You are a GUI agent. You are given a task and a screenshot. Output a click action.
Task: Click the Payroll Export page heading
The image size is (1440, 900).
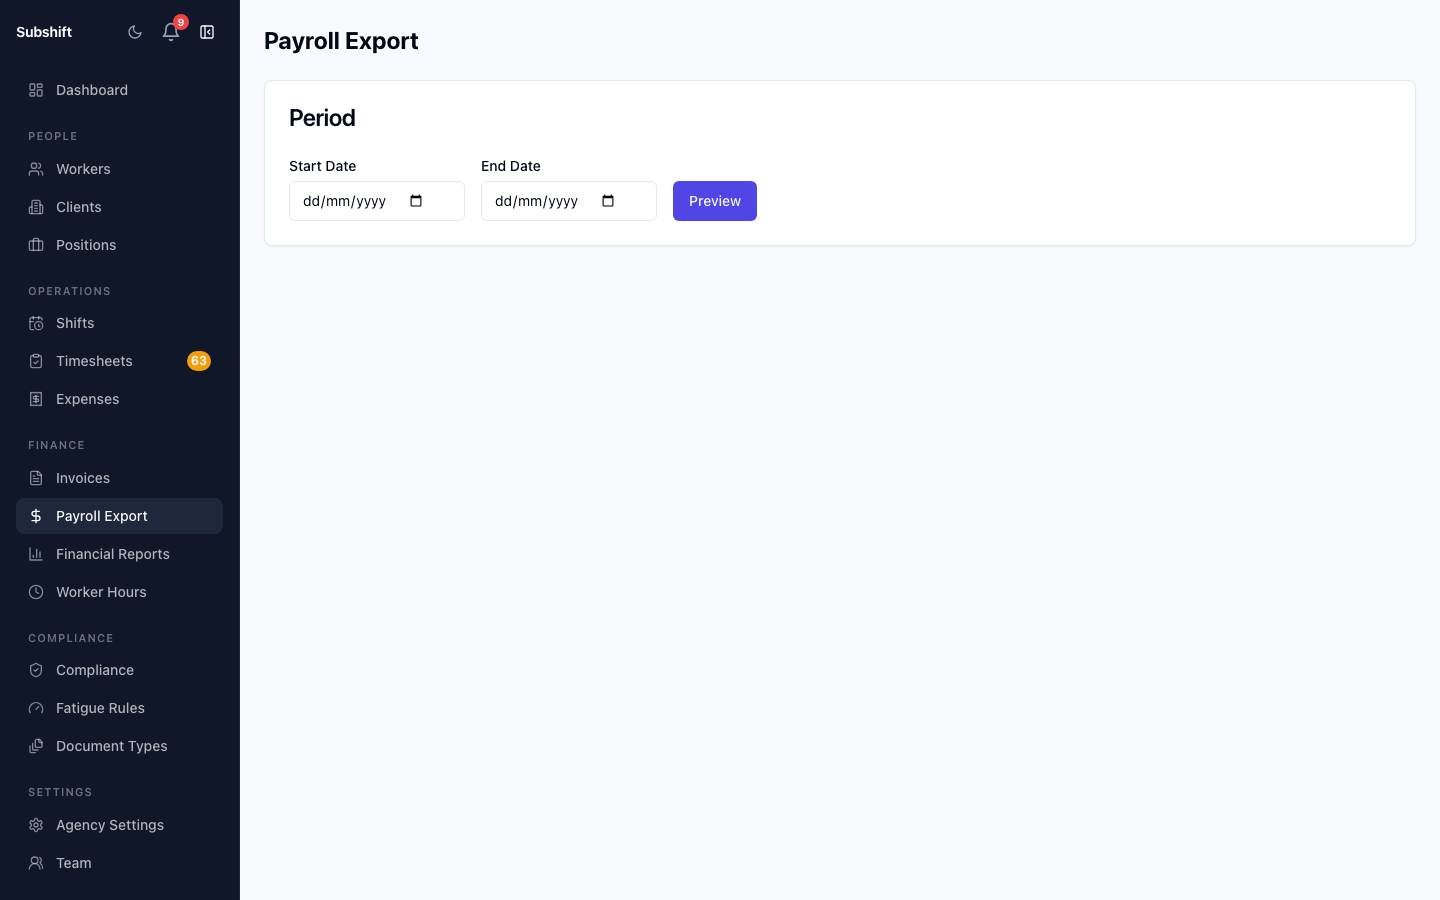click(x=341, y=41)
